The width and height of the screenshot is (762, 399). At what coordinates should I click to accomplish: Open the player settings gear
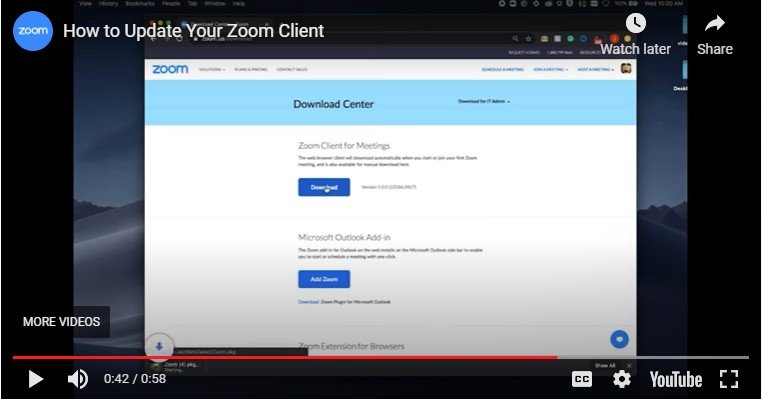(622, 379)
